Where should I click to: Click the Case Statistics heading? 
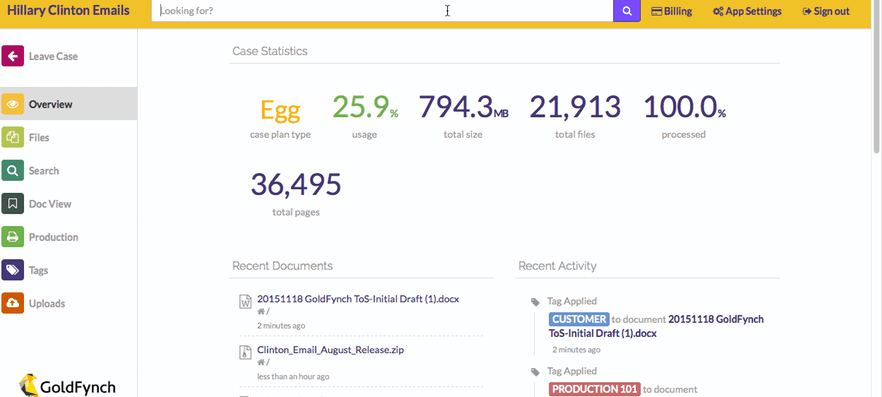pyautogui.click(x=270, y=51)
